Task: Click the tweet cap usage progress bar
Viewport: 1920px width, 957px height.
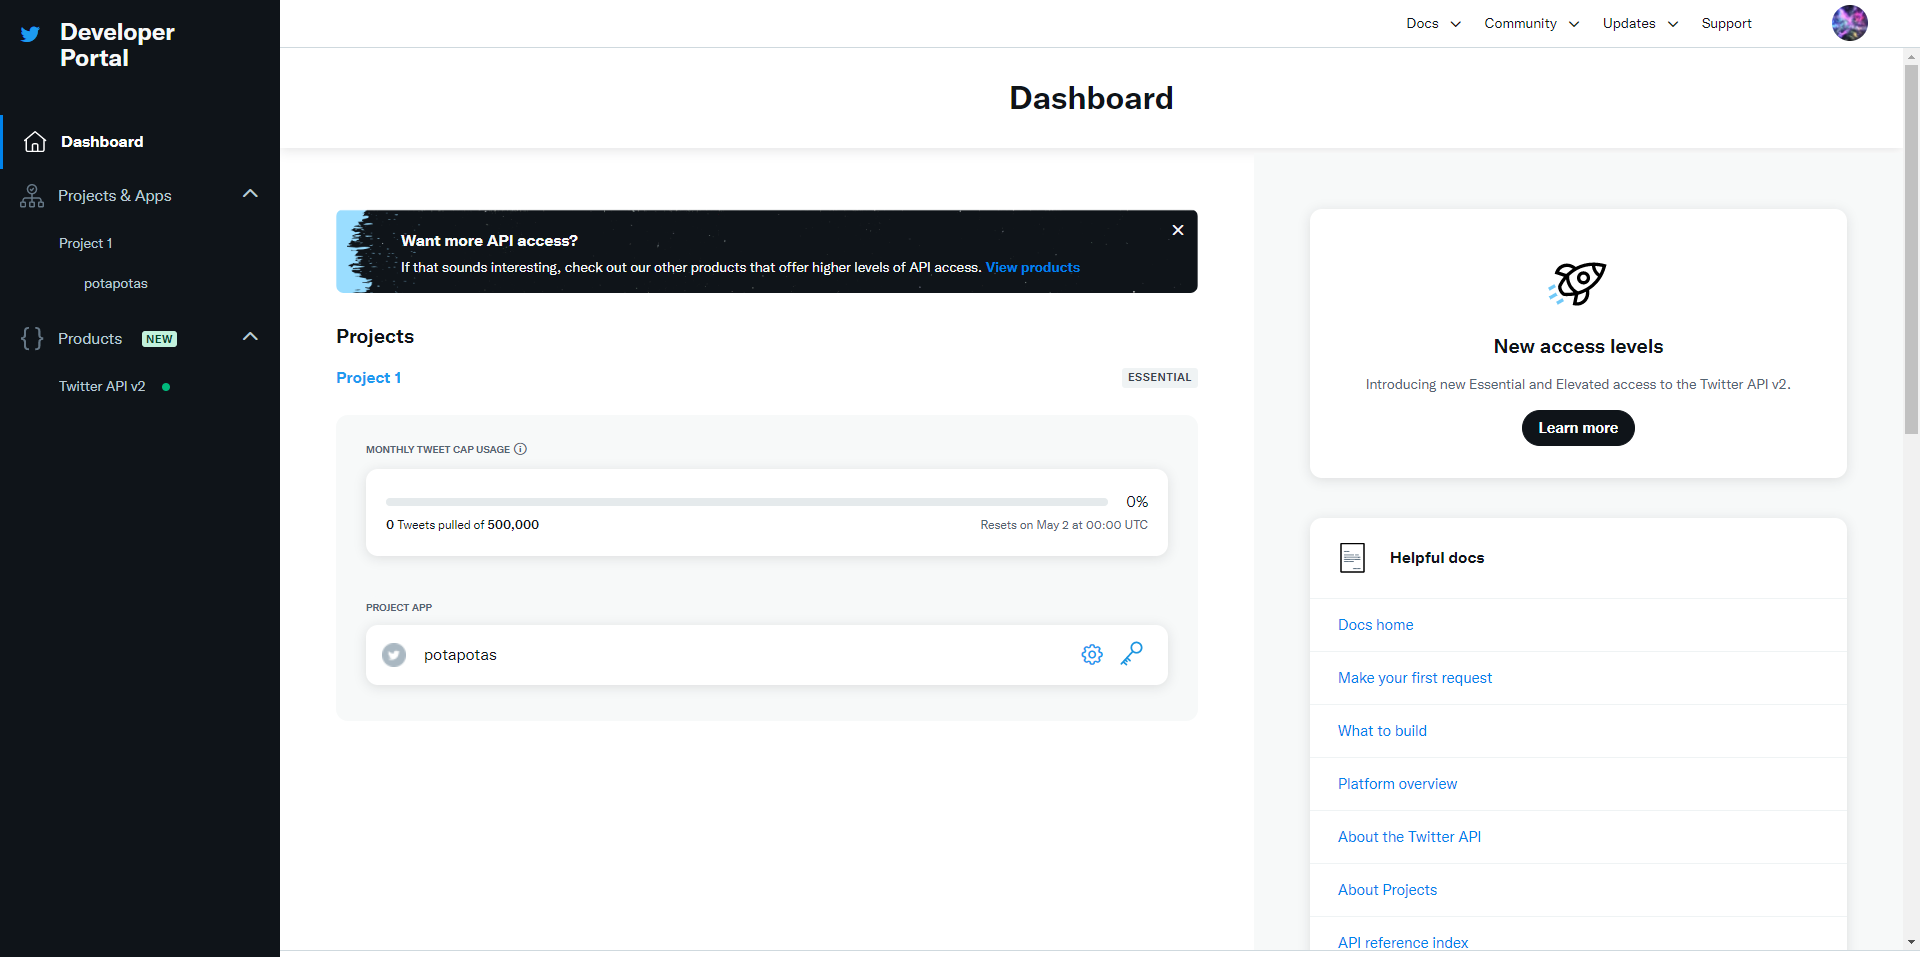Action: point(746,502)
